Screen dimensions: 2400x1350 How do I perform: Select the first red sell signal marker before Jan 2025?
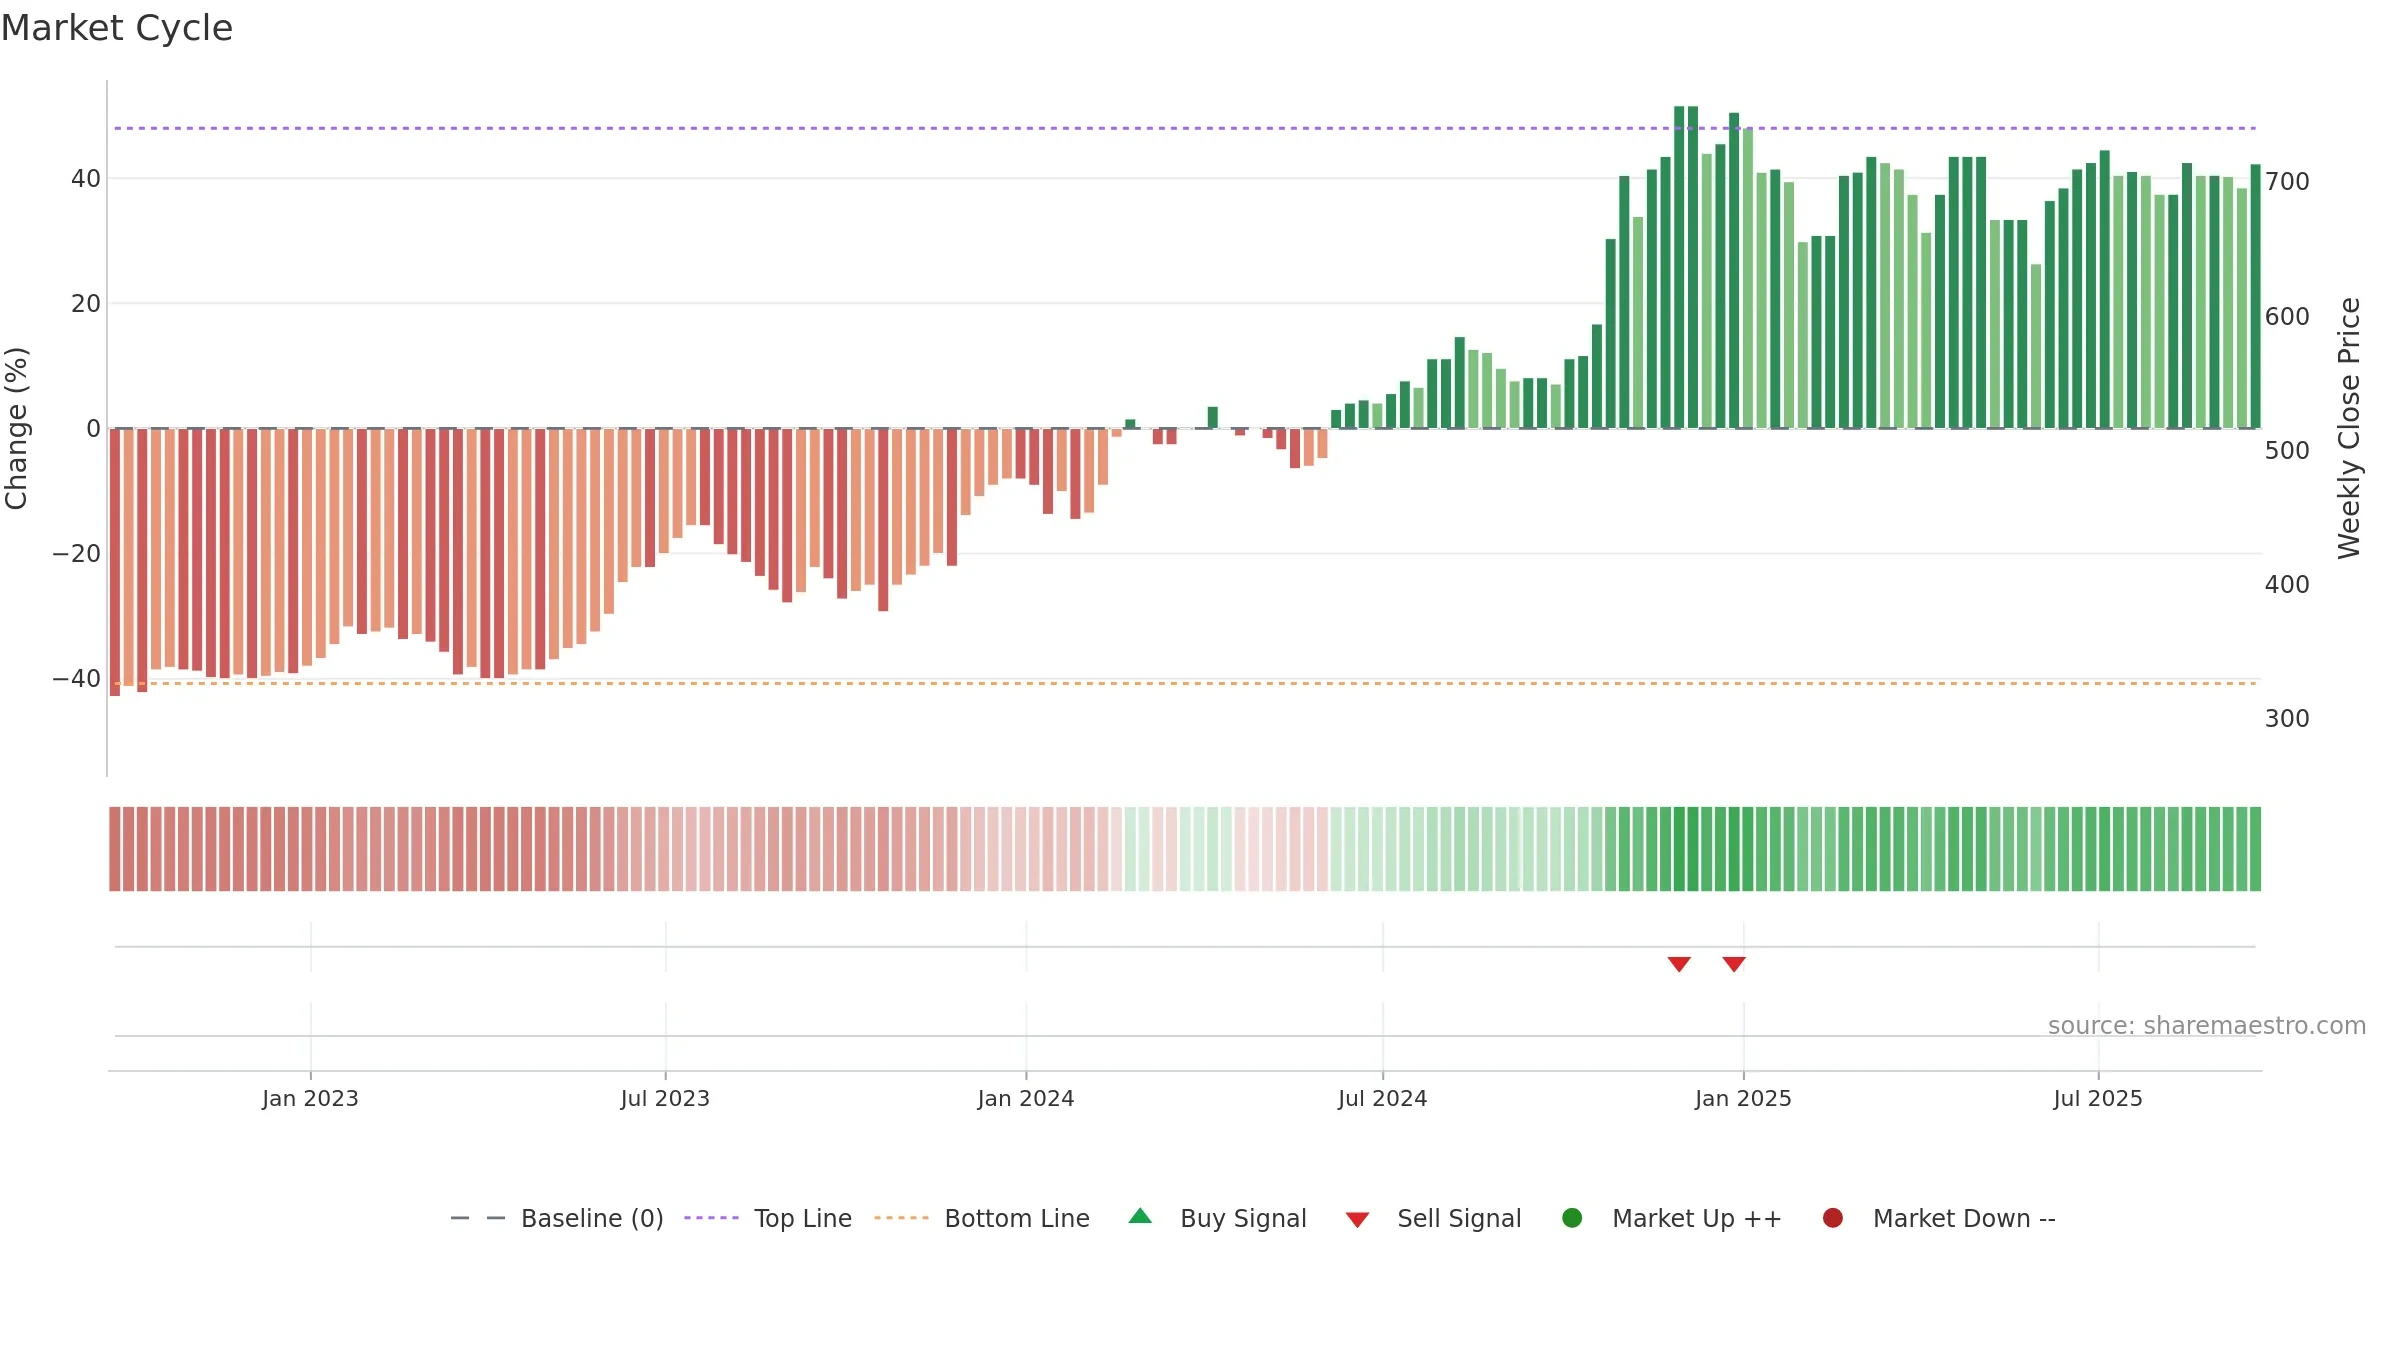pyautogui.click(x=1679, y=964)
